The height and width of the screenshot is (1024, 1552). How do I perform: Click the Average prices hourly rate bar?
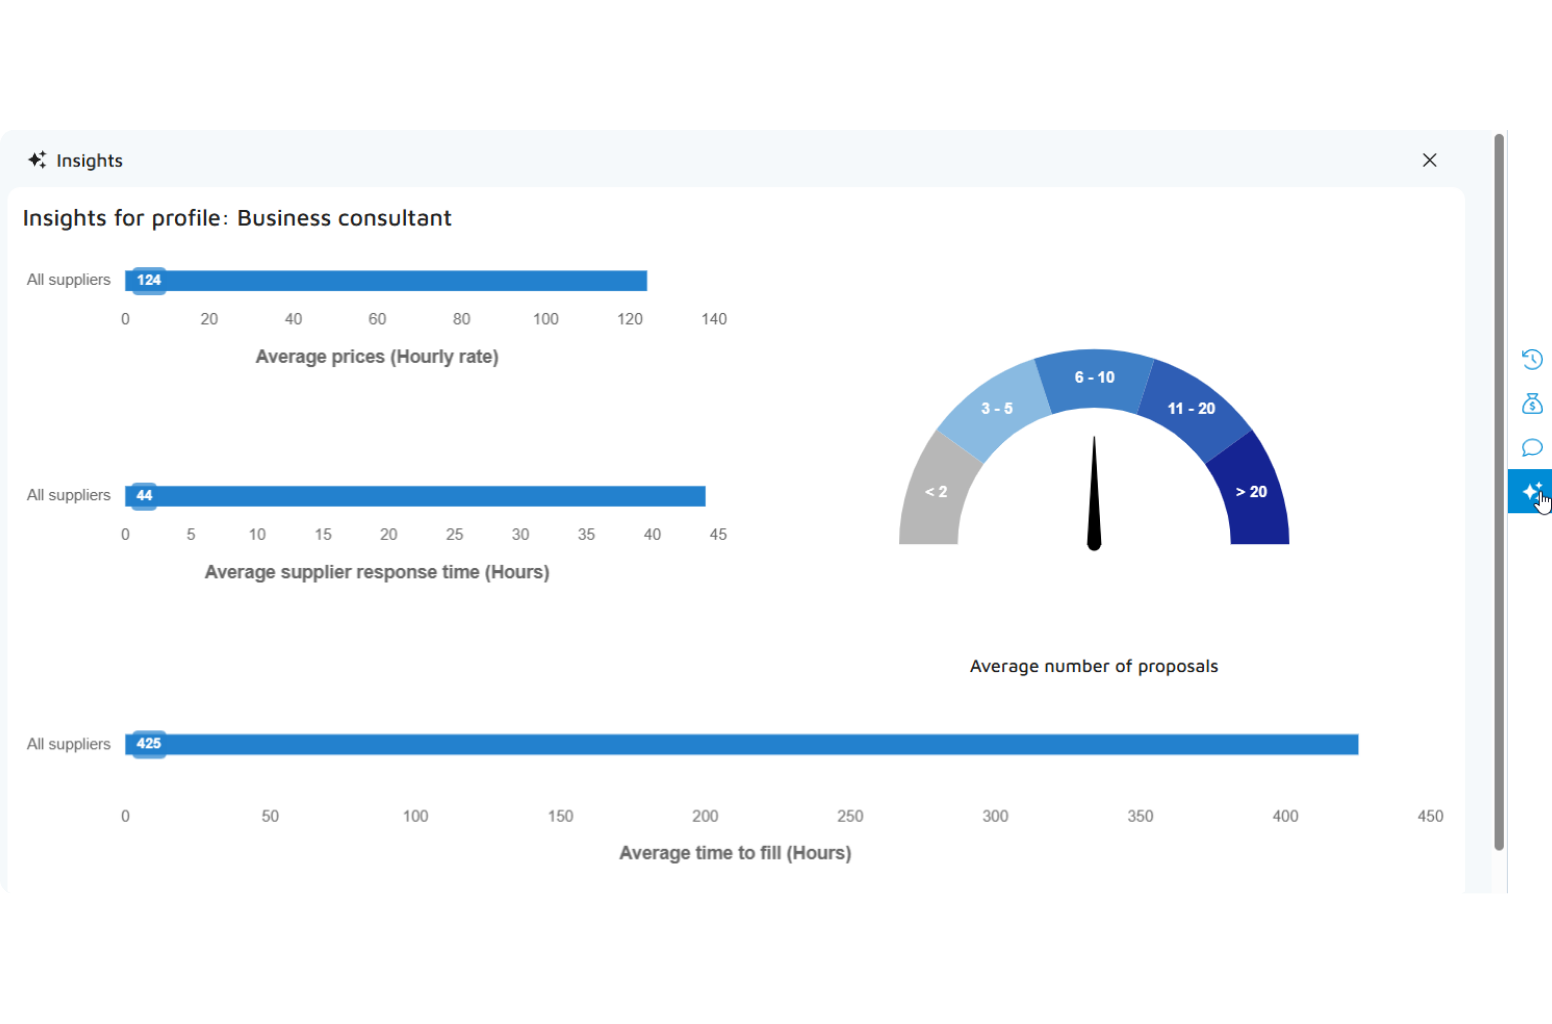(x=400, y=281)
